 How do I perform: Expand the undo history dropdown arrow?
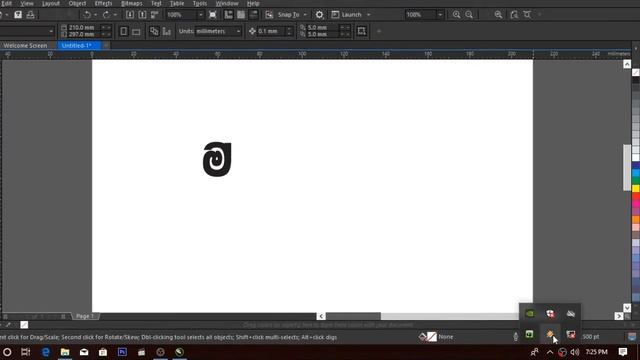(96, 15)
